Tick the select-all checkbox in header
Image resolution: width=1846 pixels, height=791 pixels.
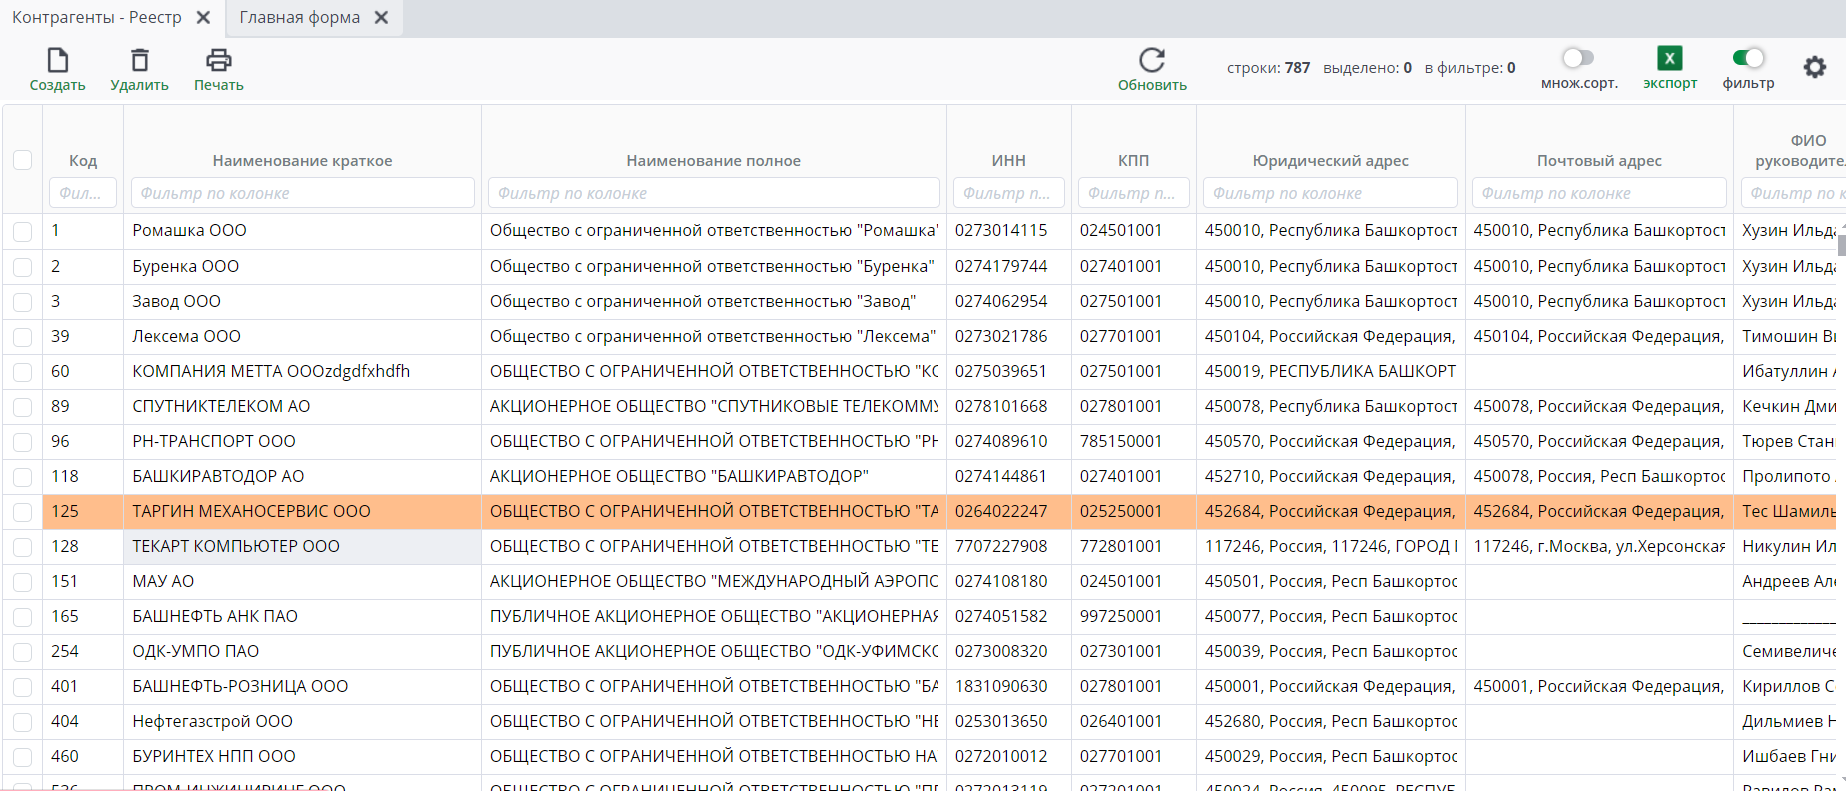[22, 160]
